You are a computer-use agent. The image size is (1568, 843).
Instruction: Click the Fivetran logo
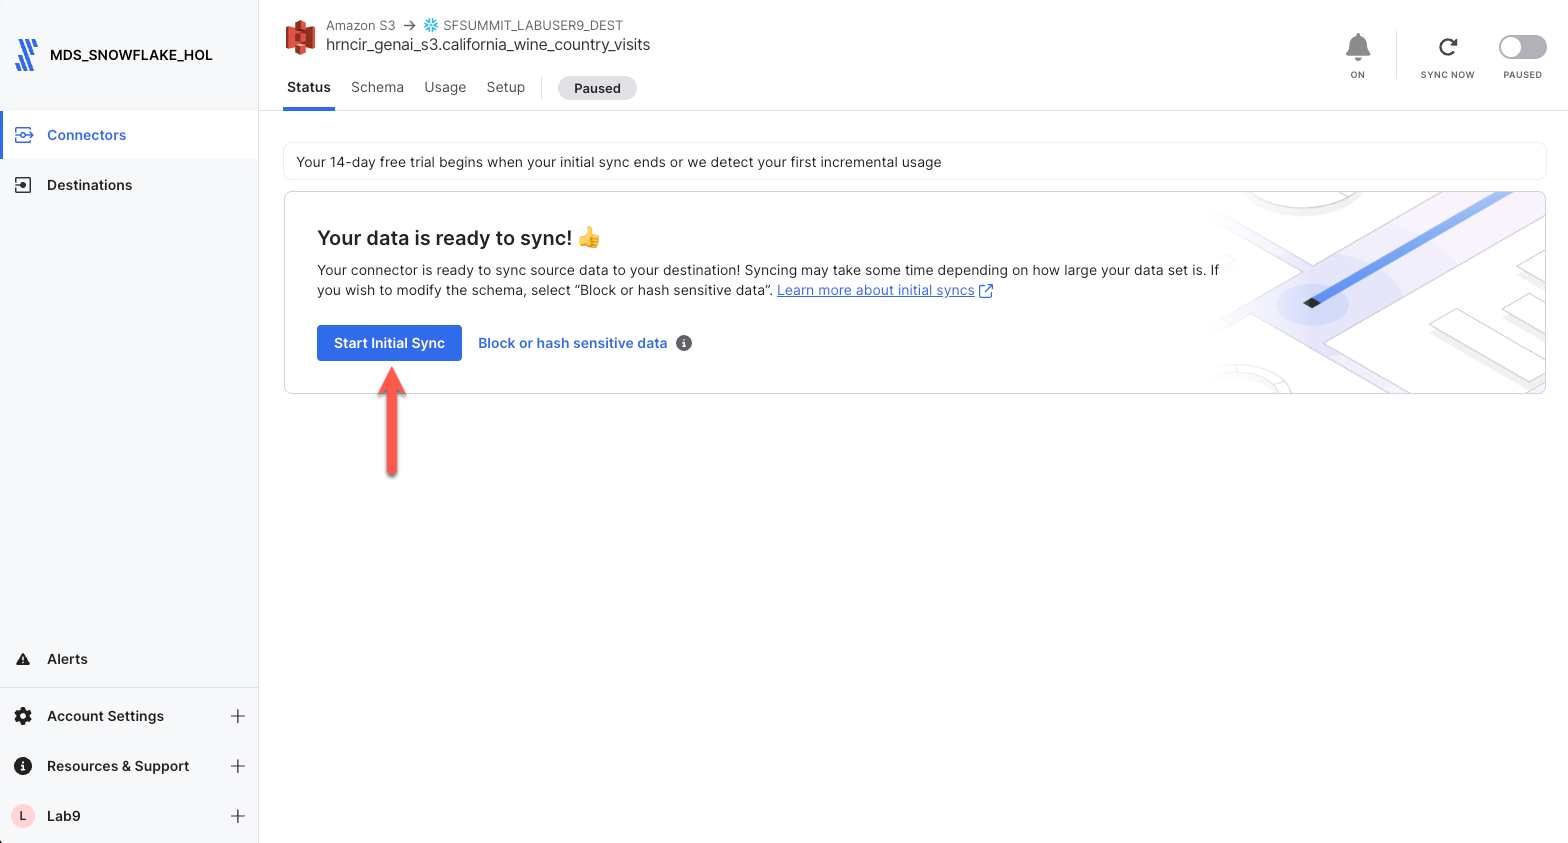pos(27,55)
